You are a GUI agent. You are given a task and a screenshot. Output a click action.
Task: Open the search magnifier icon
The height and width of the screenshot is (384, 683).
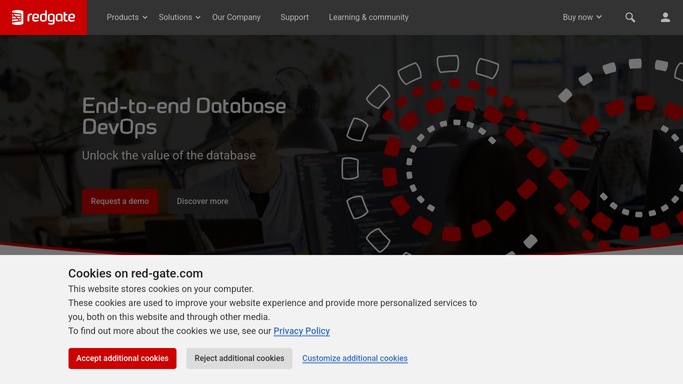(630, 17)
